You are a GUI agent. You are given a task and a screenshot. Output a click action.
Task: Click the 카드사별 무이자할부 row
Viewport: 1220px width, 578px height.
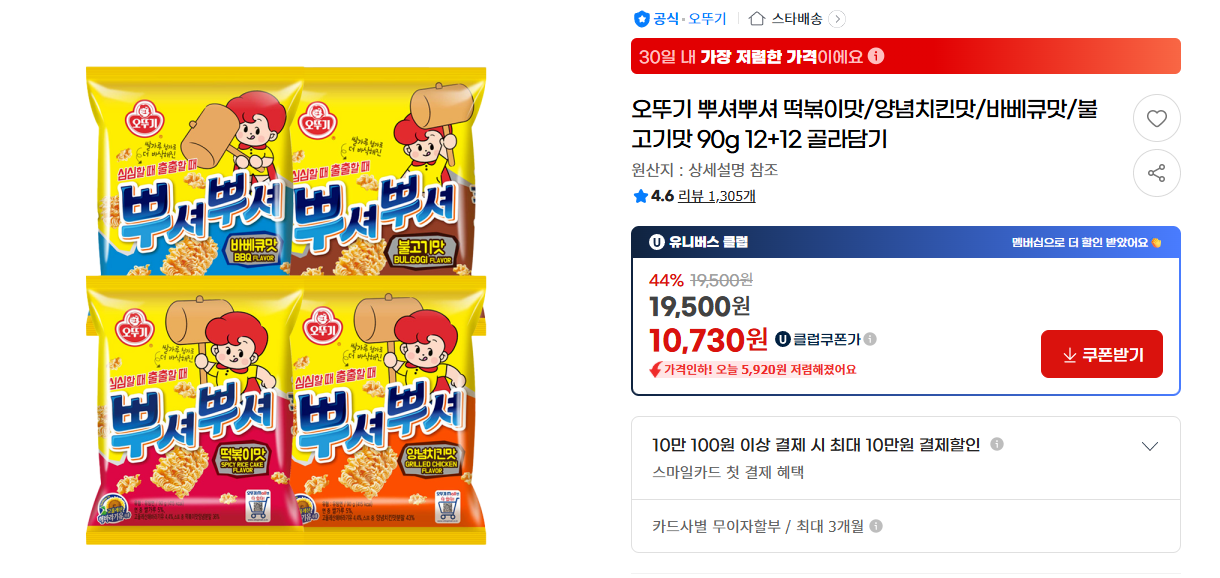(x=757, y=527)
